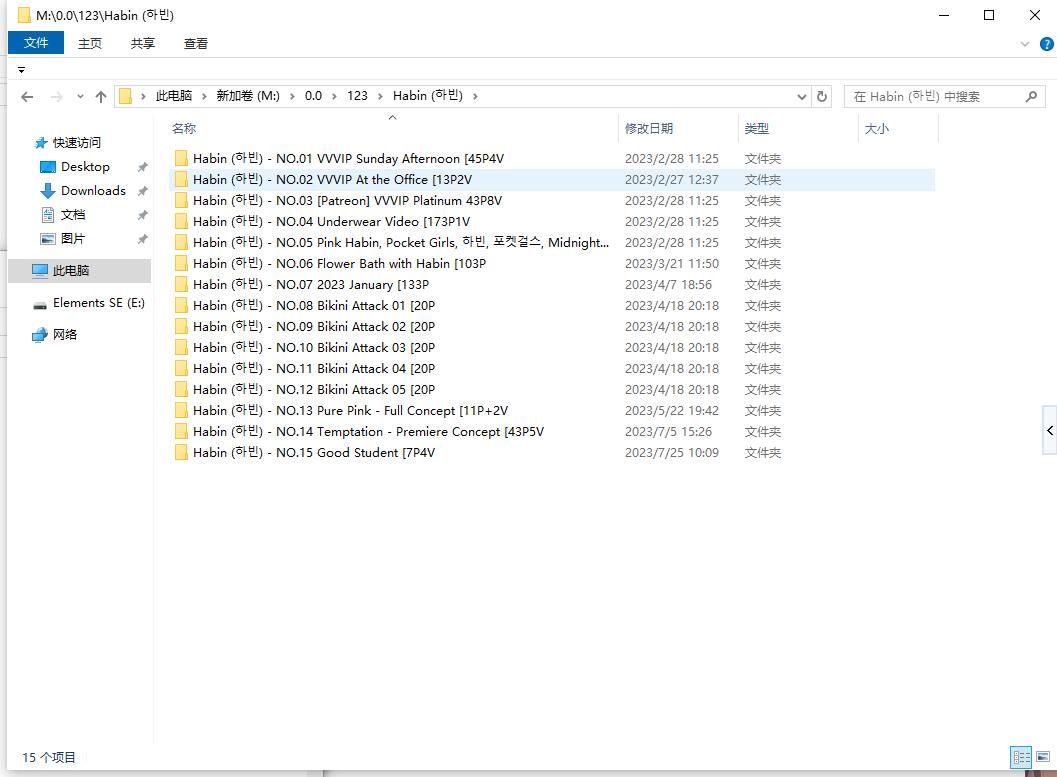Open the 文件 menu tab
The image size is (1057, 777).
tap(36, 42)
